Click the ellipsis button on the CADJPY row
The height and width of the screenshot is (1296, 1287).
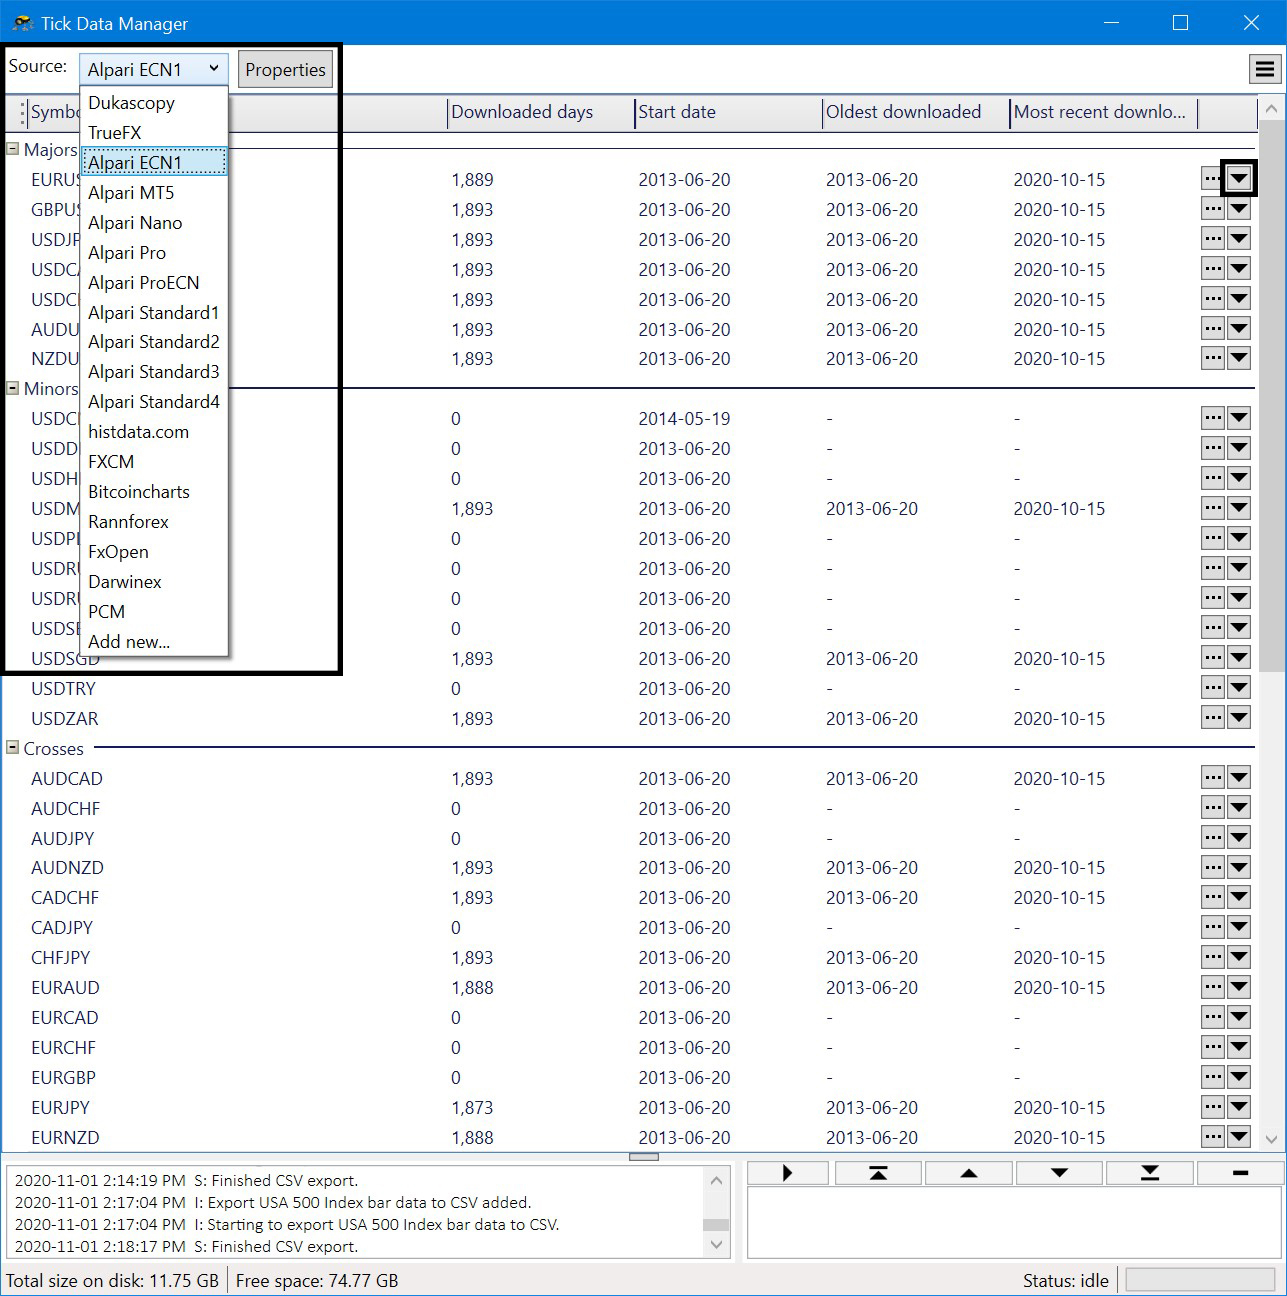(x=1213, y=928)
